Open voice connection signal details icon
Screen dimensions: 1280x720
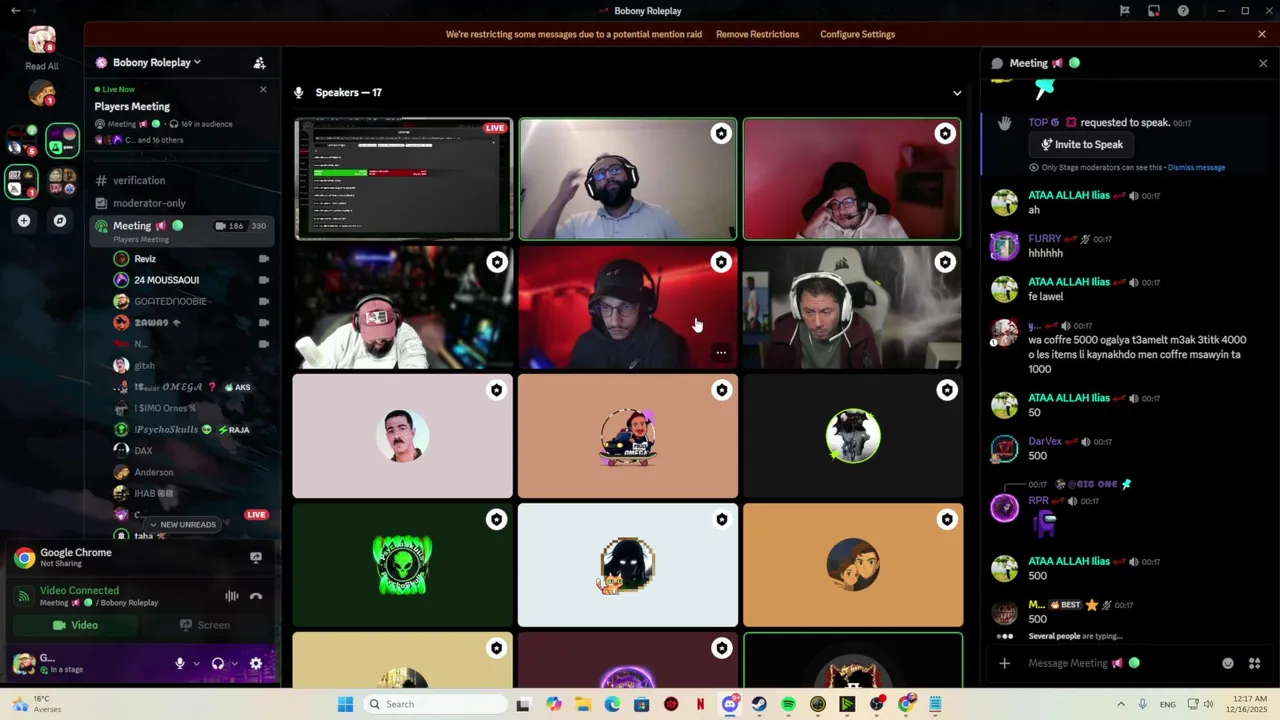[x=23, y=596]
